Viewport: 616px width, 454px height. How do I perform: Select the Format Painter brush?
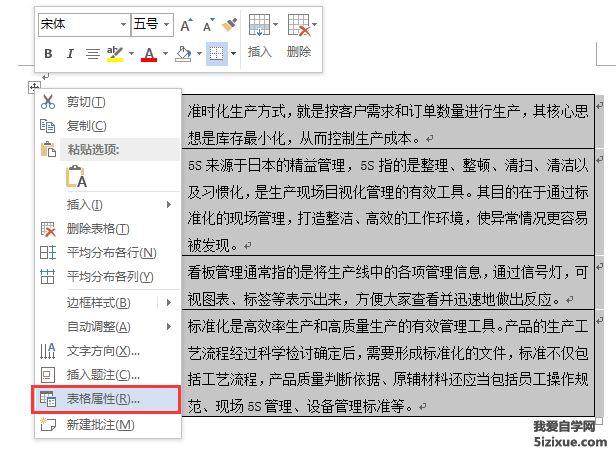coord(229,24)
